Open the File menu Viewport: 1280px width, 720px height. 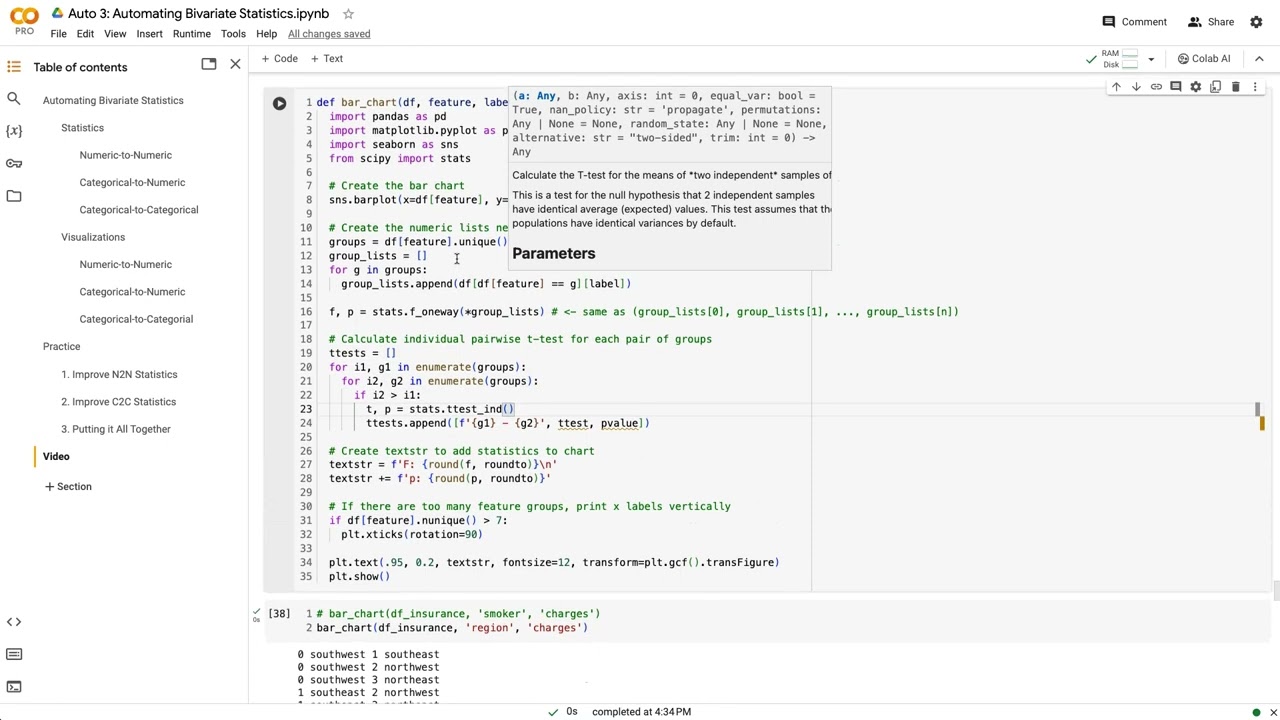click(x=59, y=34)
